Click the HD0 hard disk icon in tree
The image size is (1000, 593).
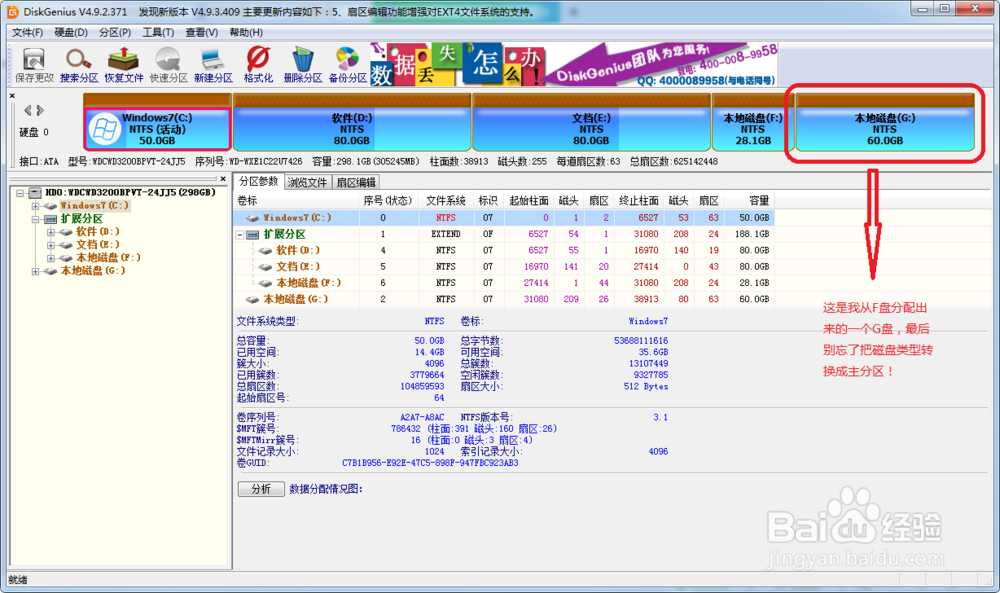[x=35, y=193]
